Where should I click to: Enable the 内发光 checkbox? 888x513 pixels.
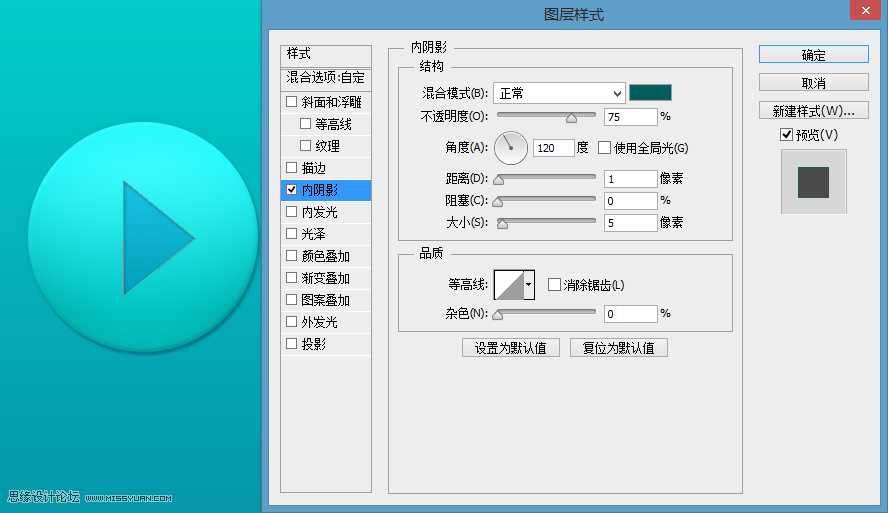(291, 212)
